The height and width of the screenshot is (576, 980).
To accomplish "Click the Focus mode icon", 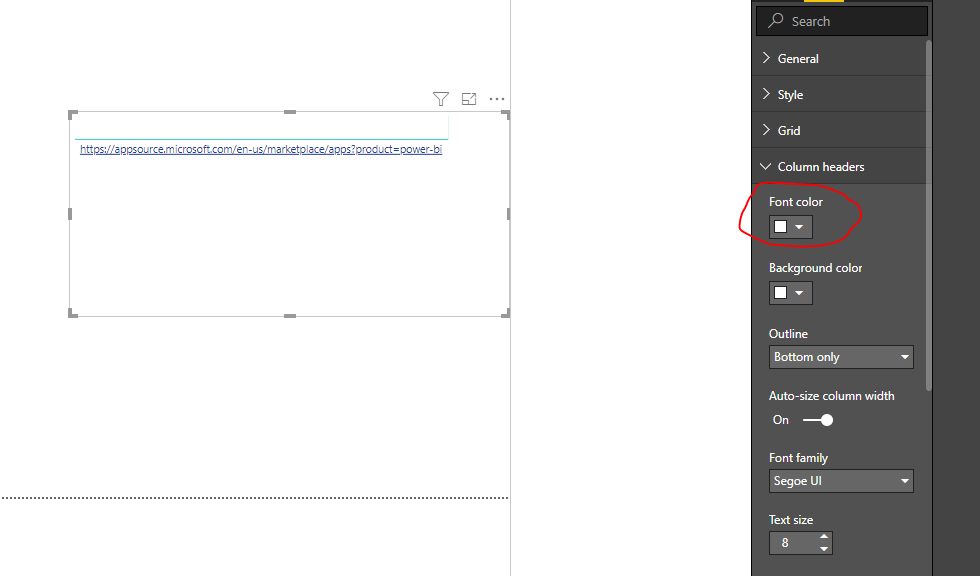I will coord(469,99).
